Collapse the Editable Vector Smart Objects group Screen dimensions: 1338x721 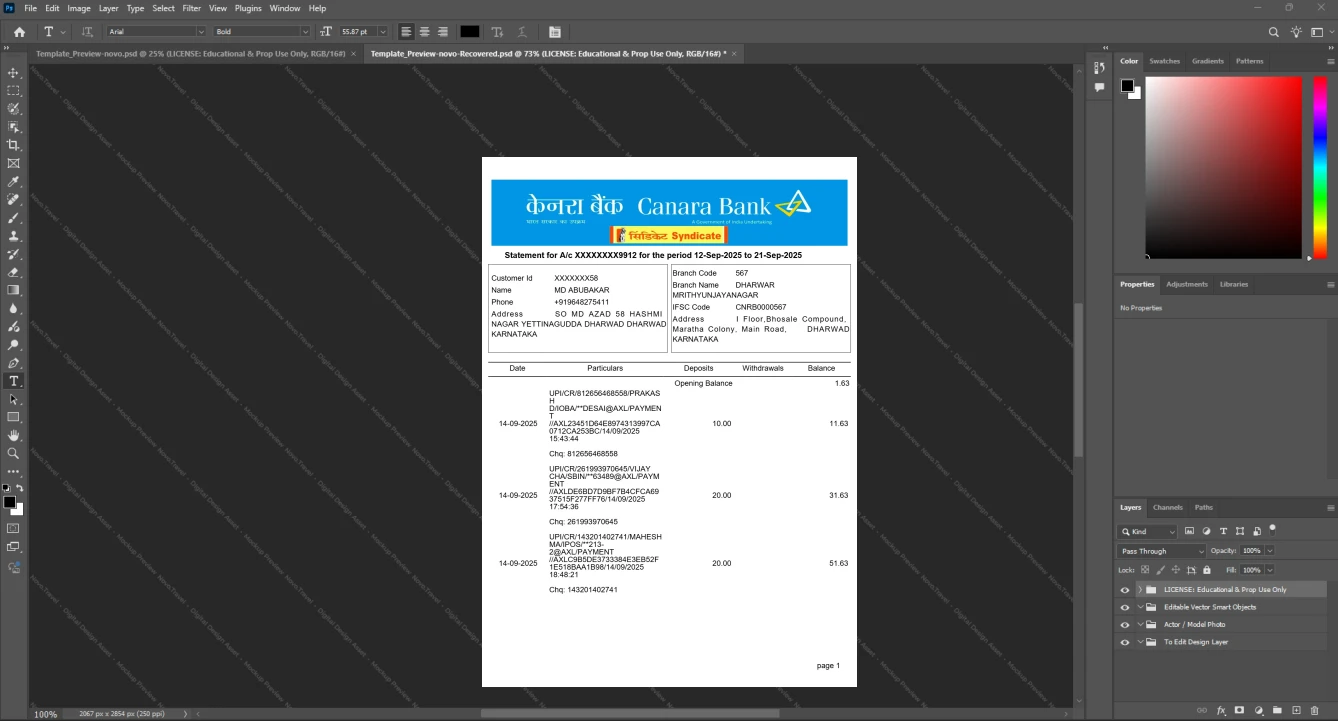[1140, 607]
